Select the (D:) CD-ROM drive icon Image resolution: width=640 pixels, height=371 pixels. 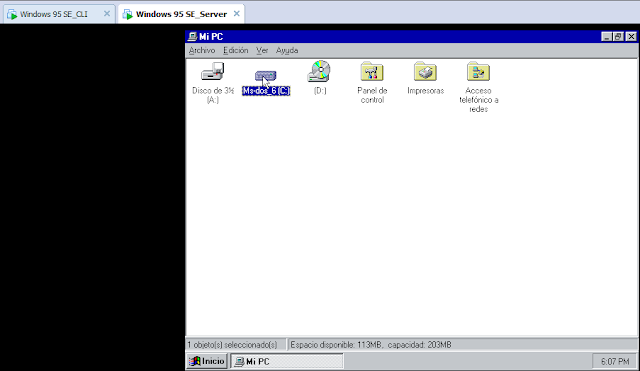319,71
